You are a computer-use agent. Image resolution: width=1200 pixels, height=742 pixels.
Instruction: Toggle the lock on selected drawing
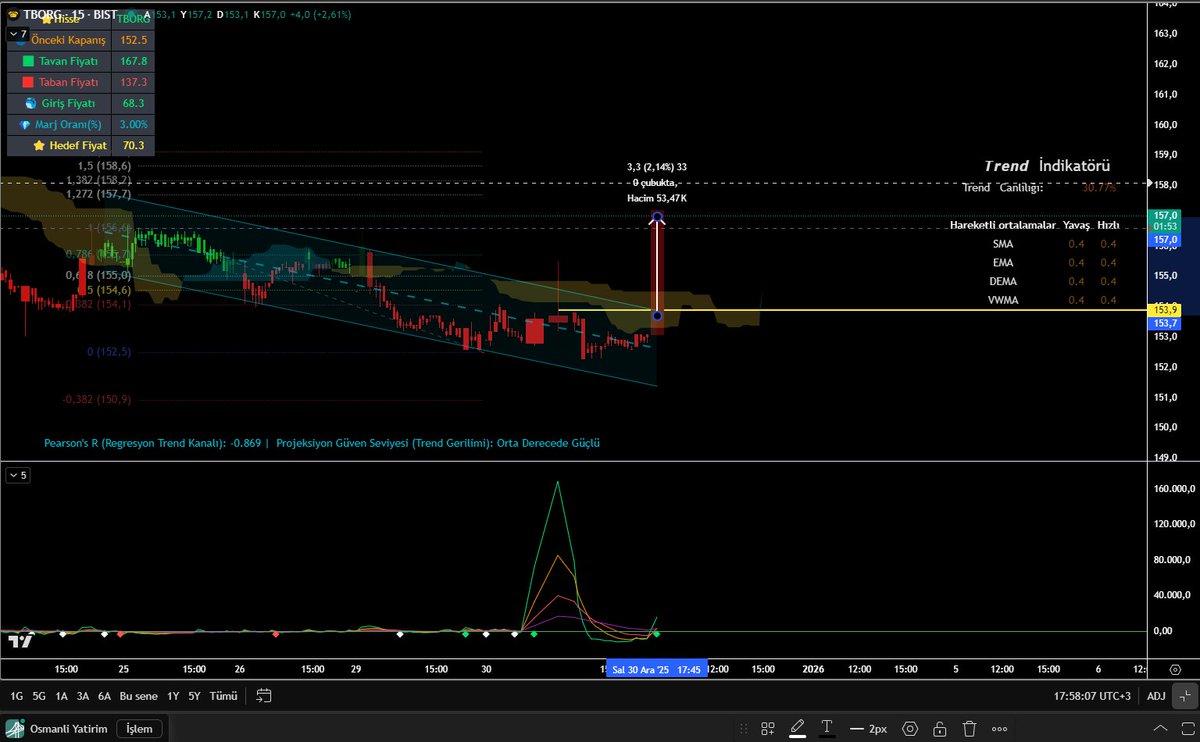coord(940,728)
